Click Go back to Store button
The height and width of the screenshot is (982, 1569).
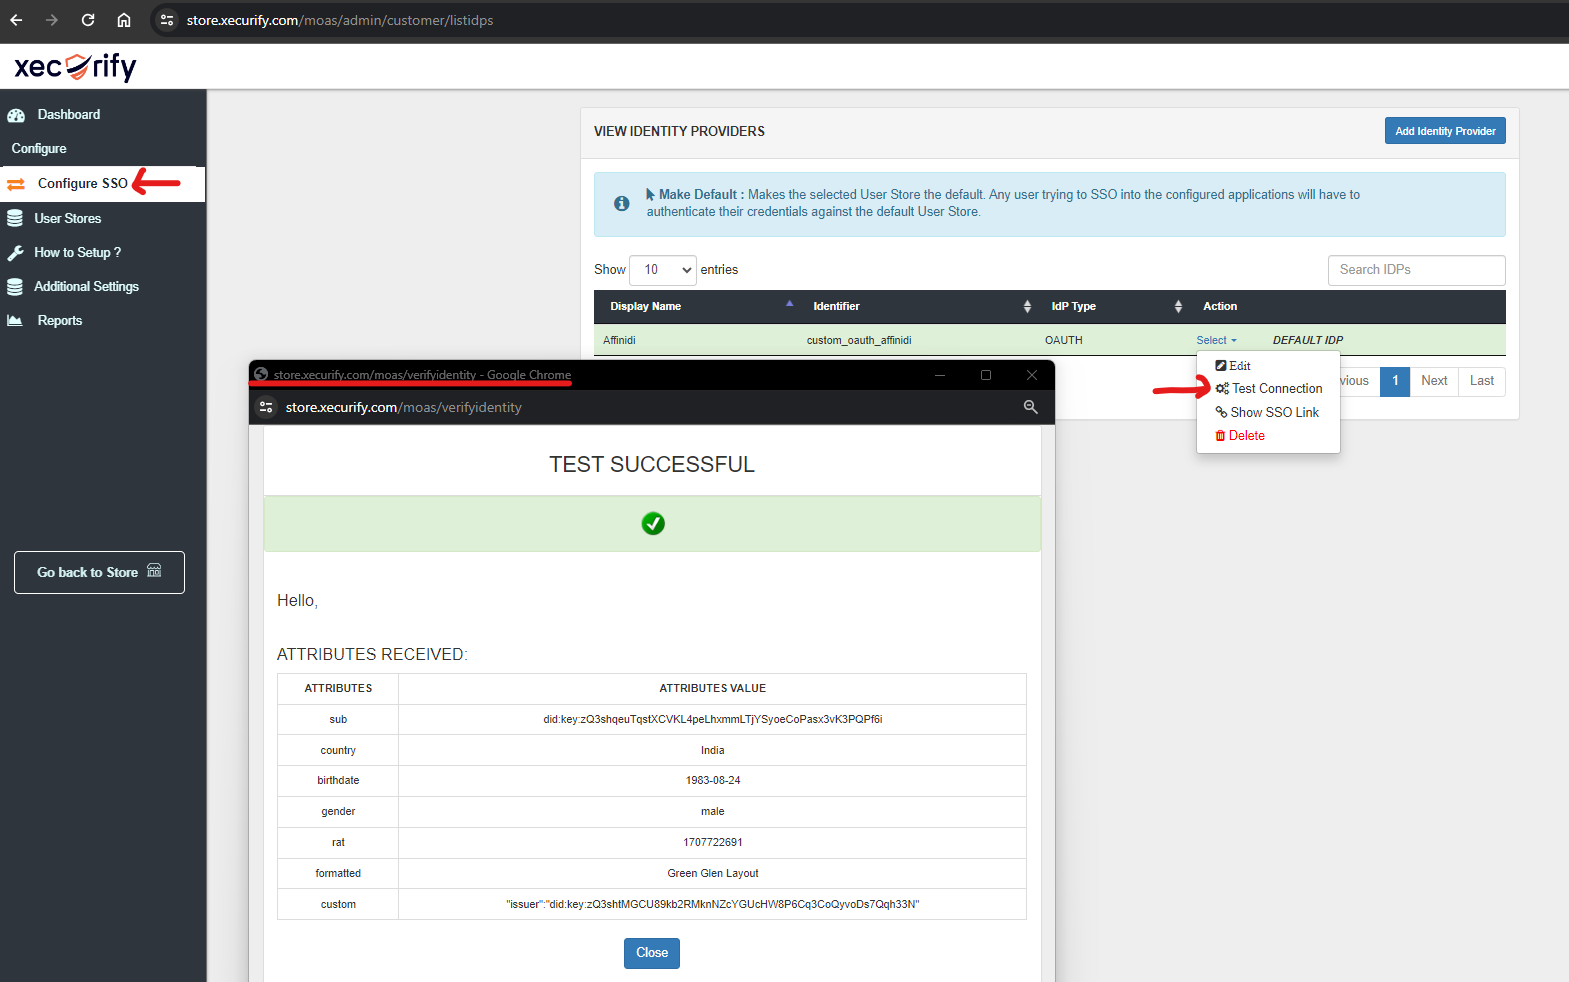point(99,572)
